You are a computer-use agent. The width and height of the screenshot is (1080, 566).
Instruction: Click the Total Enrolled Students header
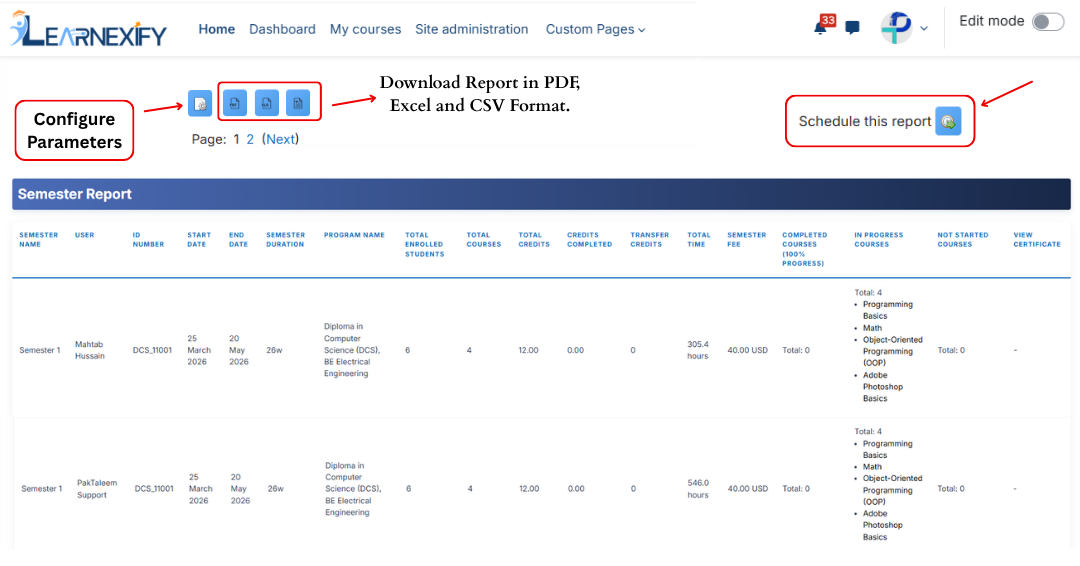coord(424,244)
